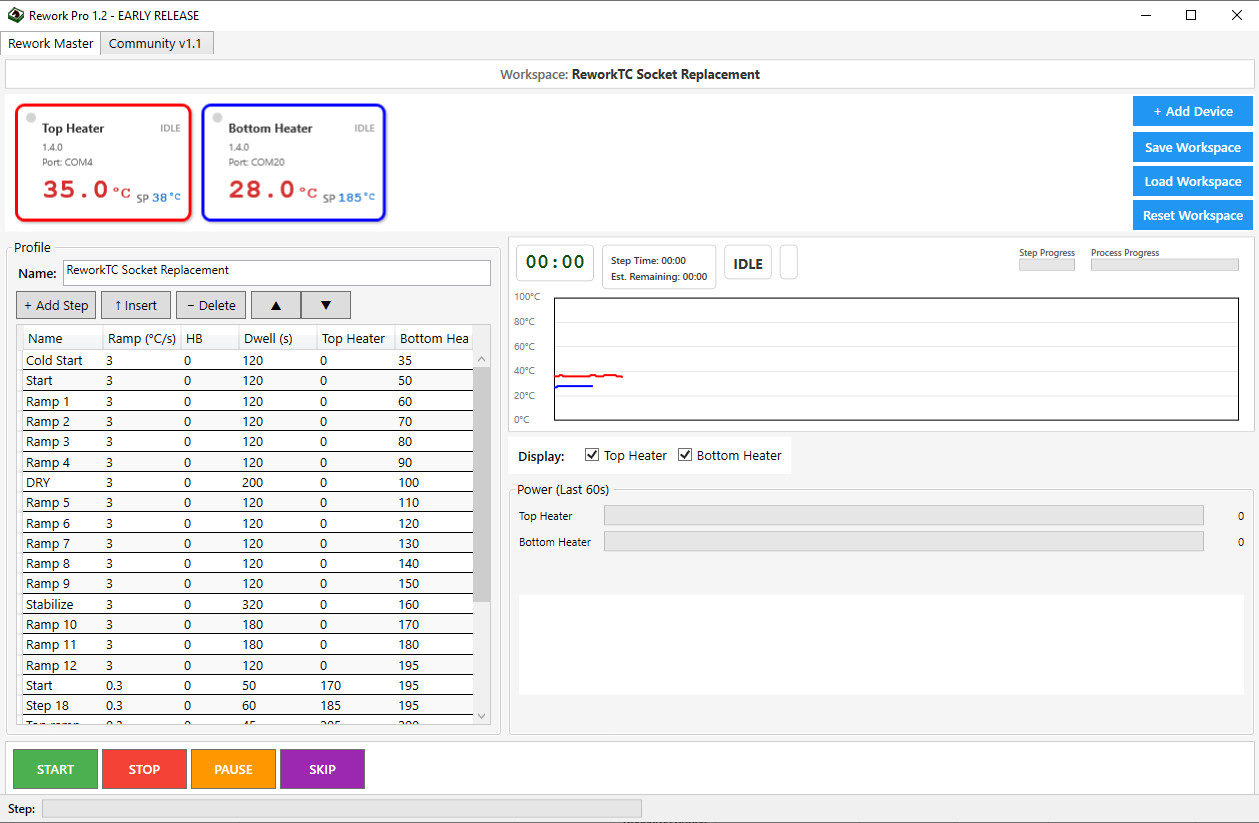
Task: Uncheck the Top Heater display checkbox
Action: click(x=592, y=455)
